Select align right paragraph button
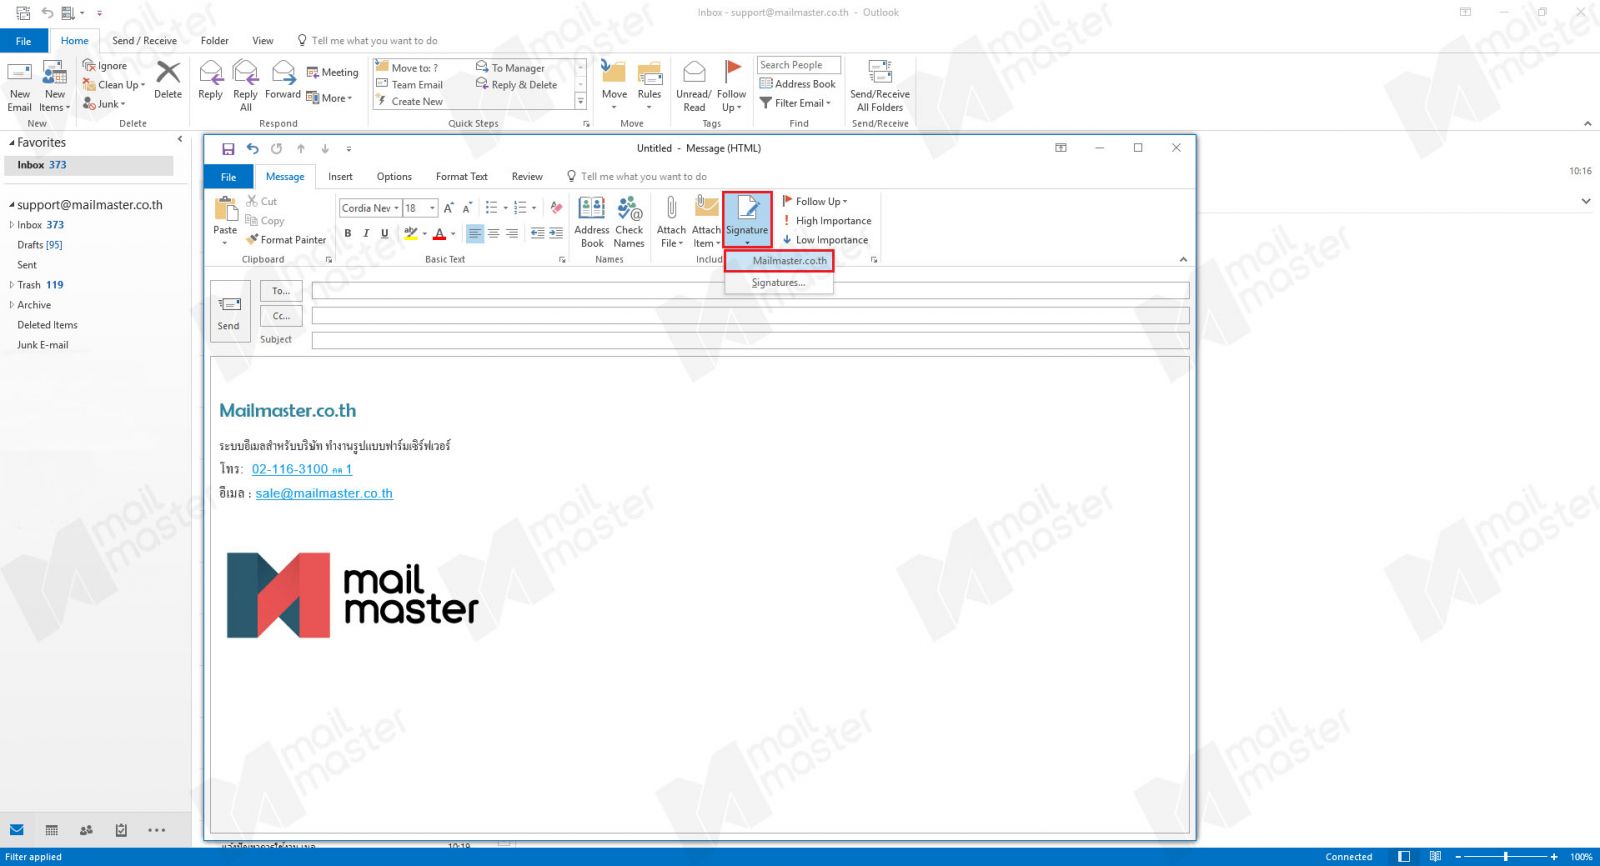Viewport: 1600px width, 866px height. (512, 233)
